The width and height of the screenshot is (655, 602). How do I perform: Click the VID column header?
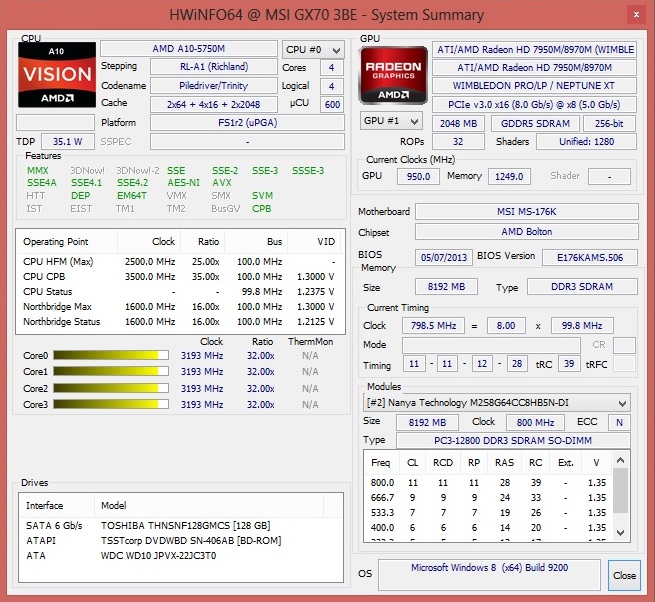pos(315,241)
